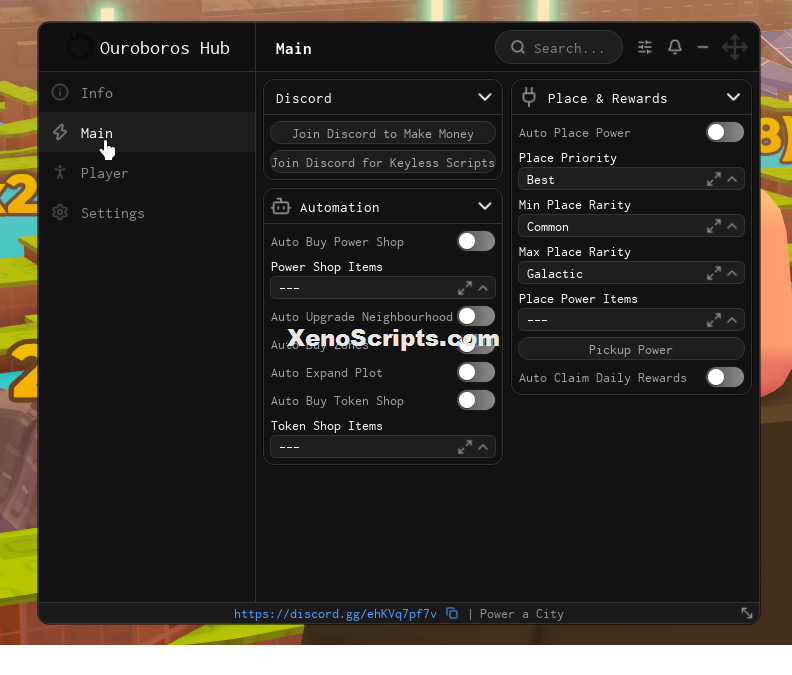This screenshot has height=675, width=792.
Task: Click the Main page title in header
Action: coord(293,49)
